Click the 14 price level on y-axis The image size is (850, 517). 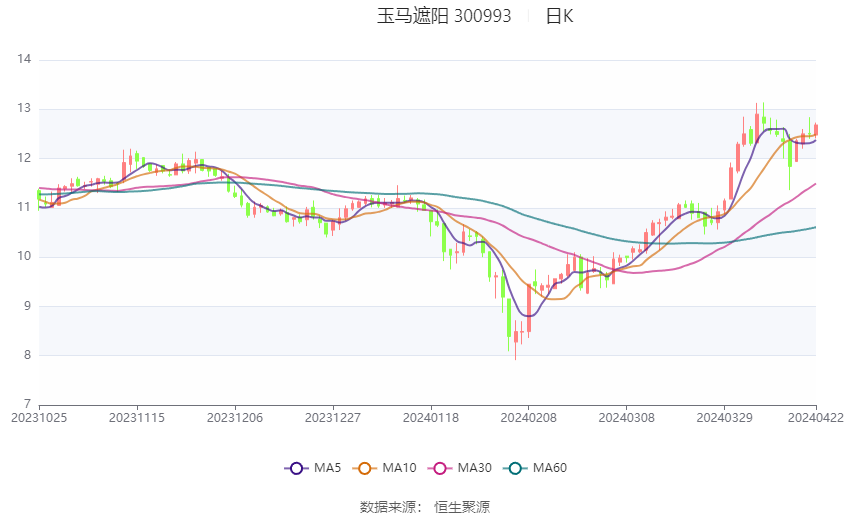pos(25,59)
